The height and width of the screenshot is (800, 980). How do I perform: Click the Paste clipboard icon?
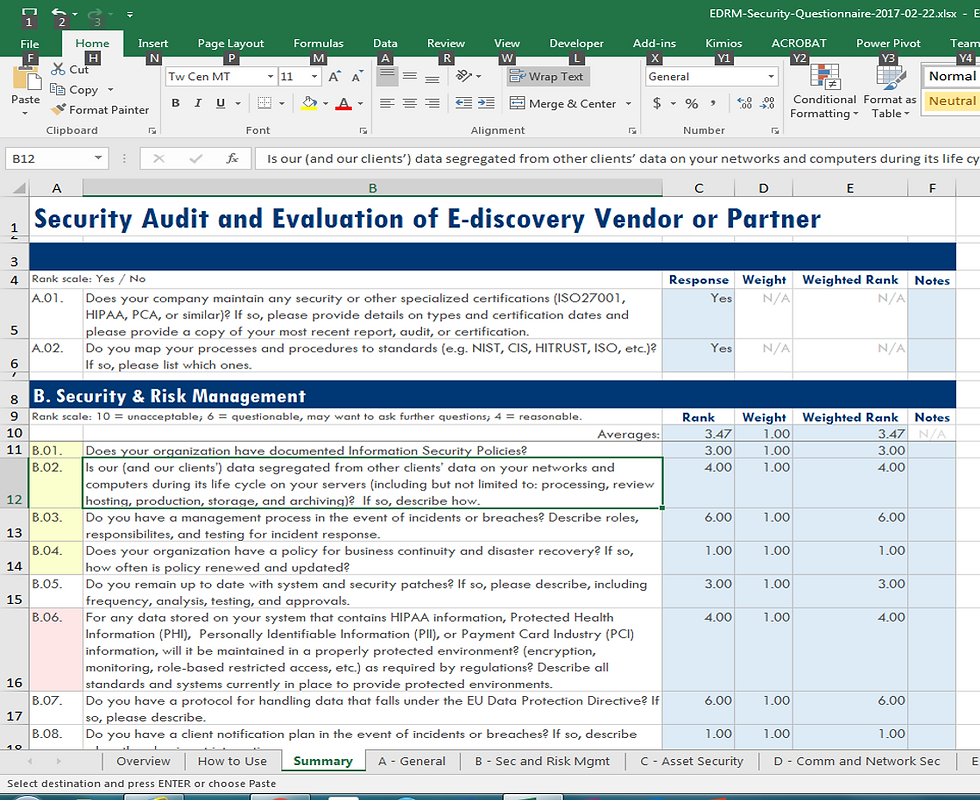(x=26, y=80)
